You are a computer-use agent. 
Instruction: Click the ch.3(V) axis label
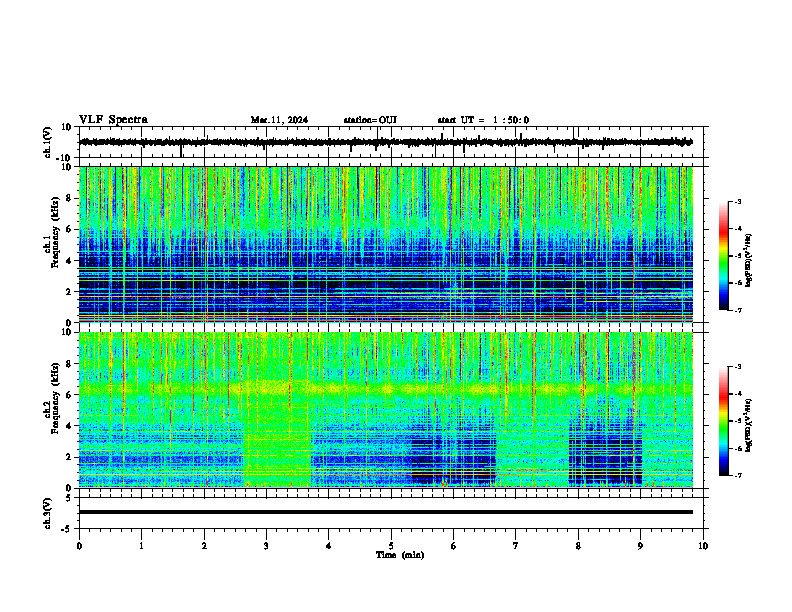pyautogui.click(x=48, y=513)
